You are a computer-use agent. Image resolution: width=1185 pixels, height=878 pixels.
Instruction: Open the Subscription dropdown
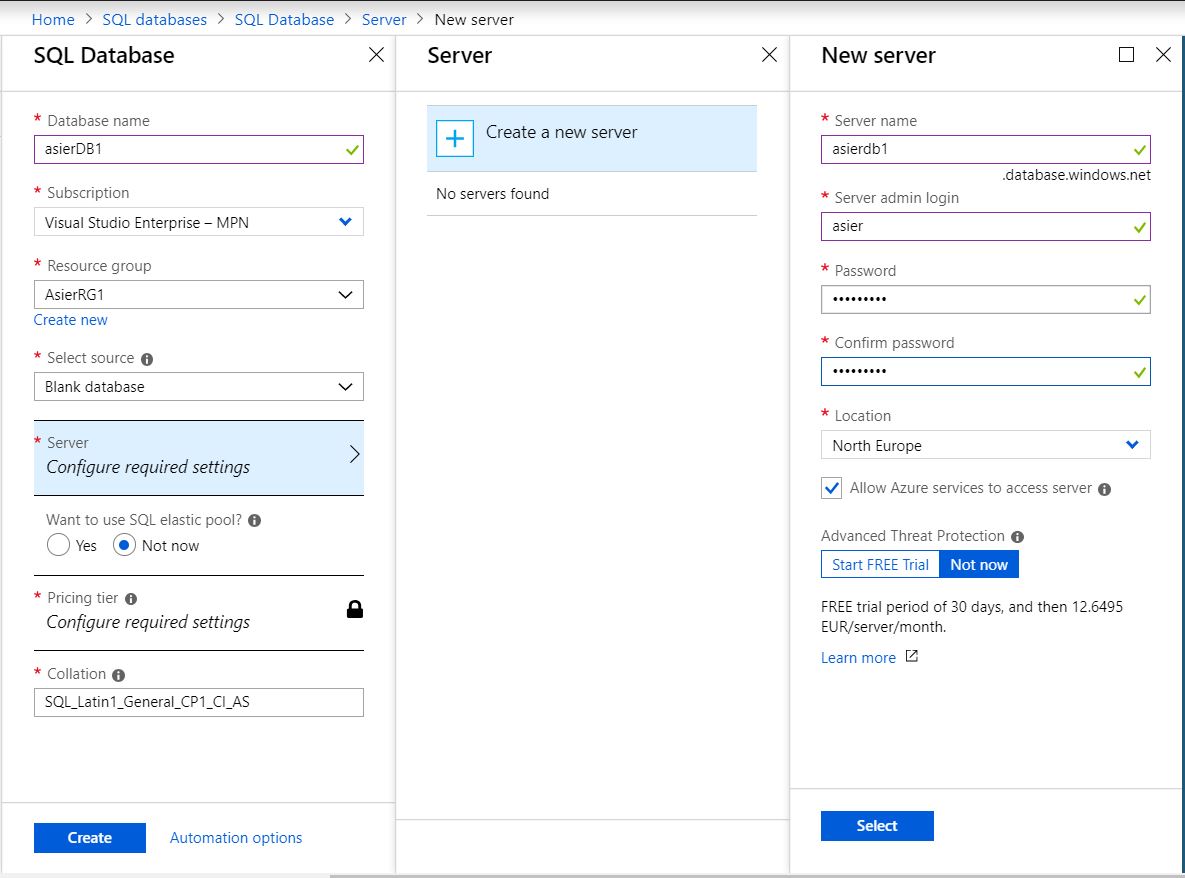pyautogui.click(x=198, y=221)
